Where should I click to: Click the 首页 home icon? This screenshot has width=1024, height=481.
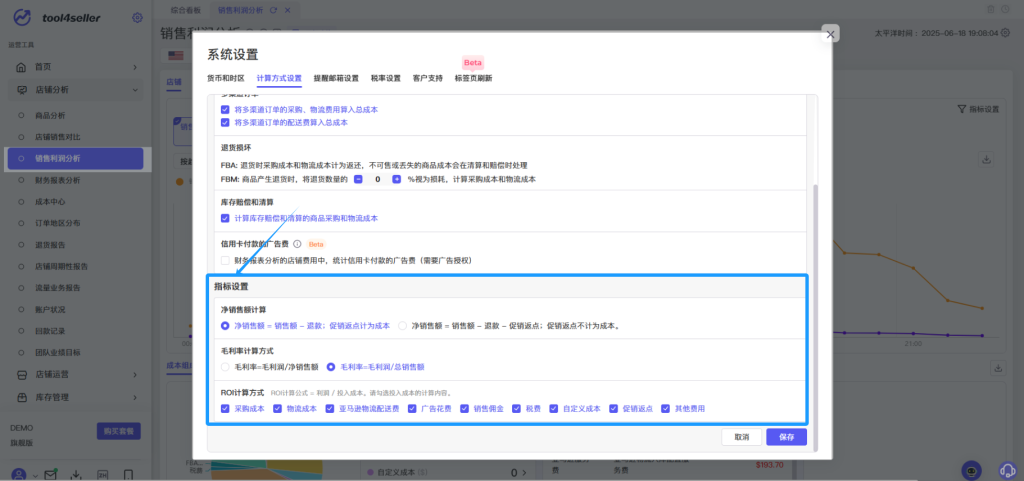22,67
